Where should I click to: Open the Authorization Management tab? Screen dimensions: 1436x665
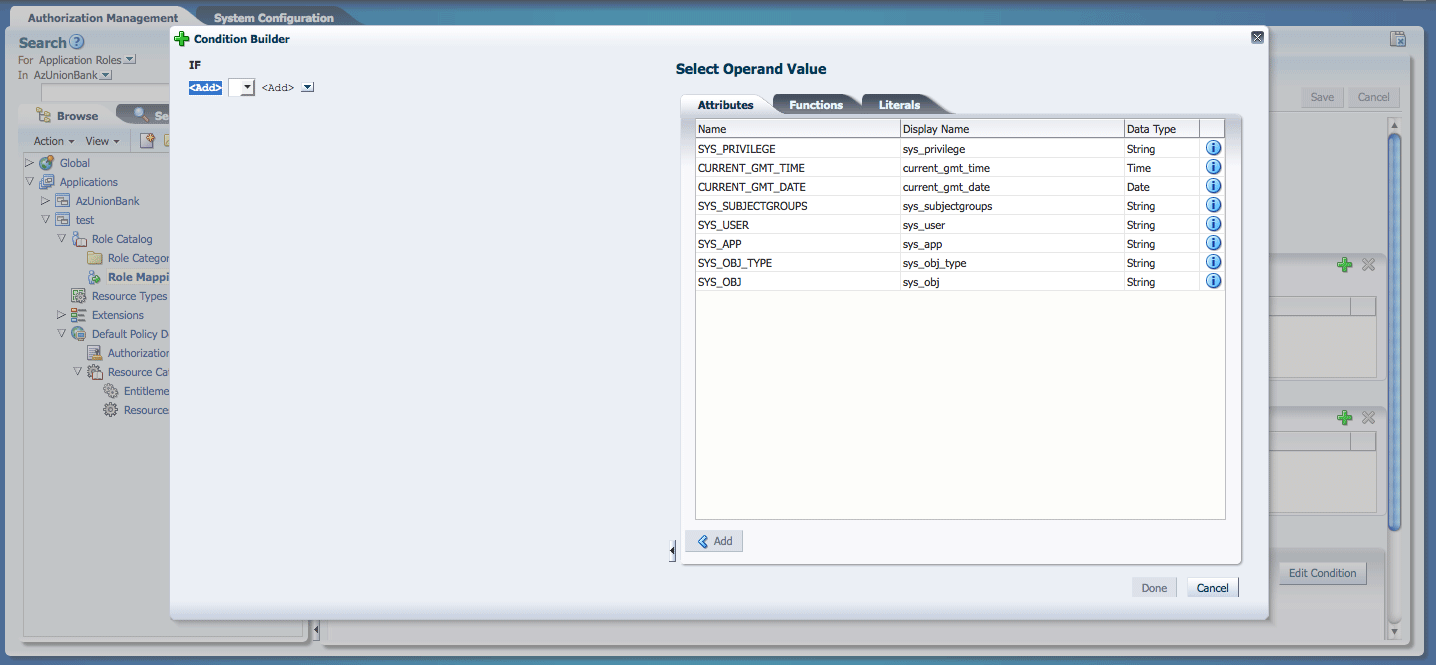click(x=103, y=18)
